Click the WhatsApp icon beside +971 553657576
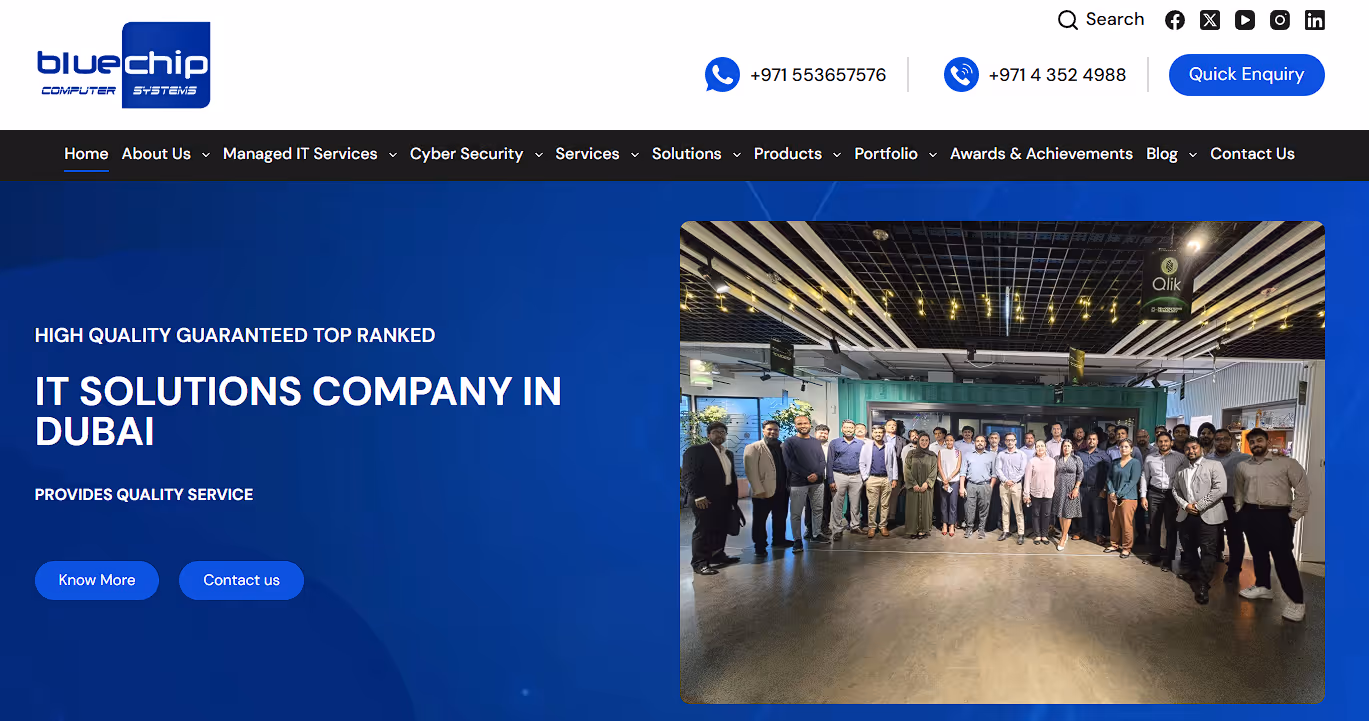The width and height of the screenshot is (1369, 721). [x=722, y=75]
